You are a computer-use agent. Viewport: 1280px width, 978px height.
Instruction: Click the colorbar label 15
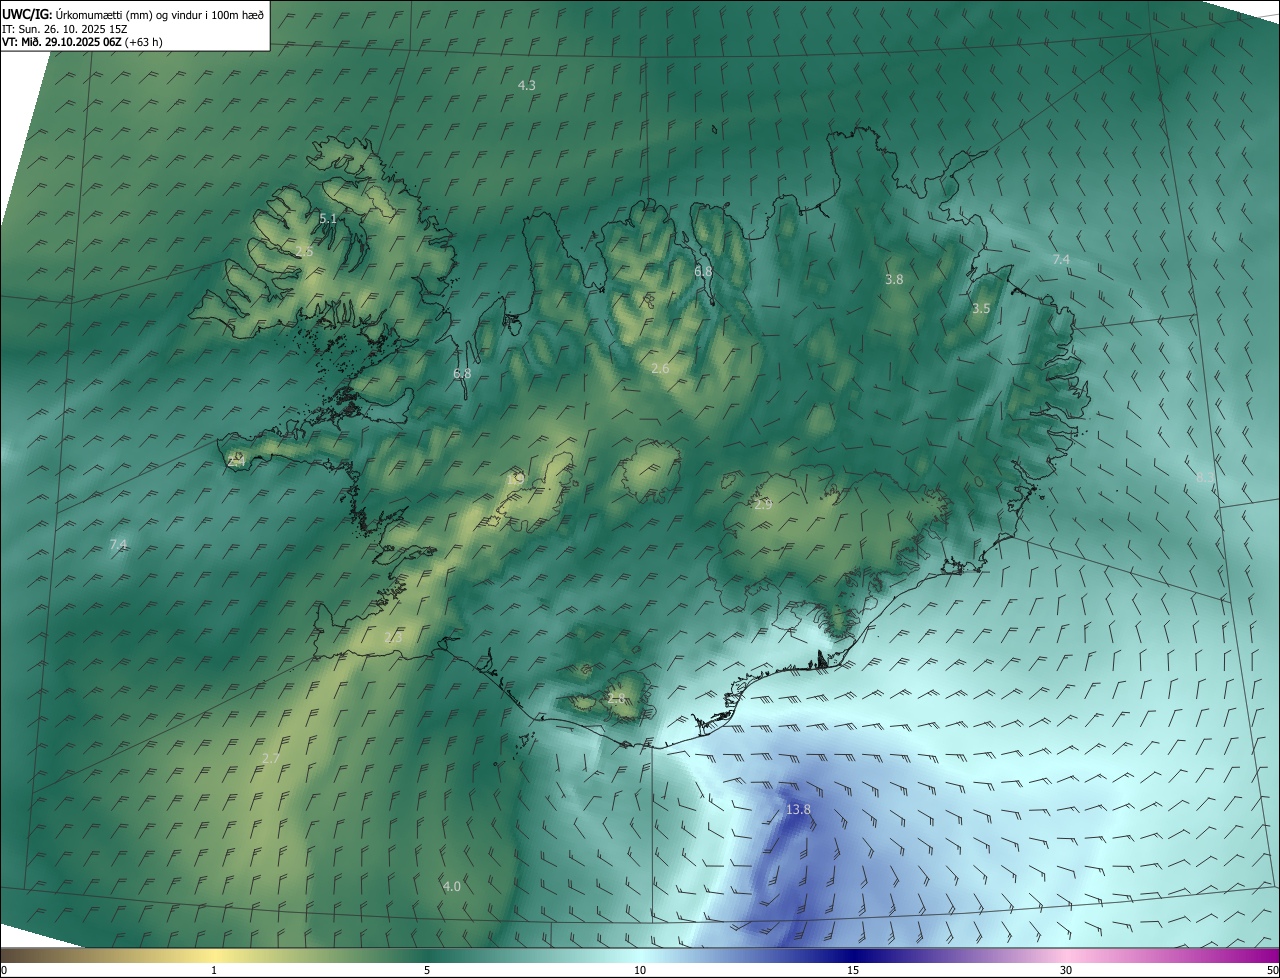[853, 970]
